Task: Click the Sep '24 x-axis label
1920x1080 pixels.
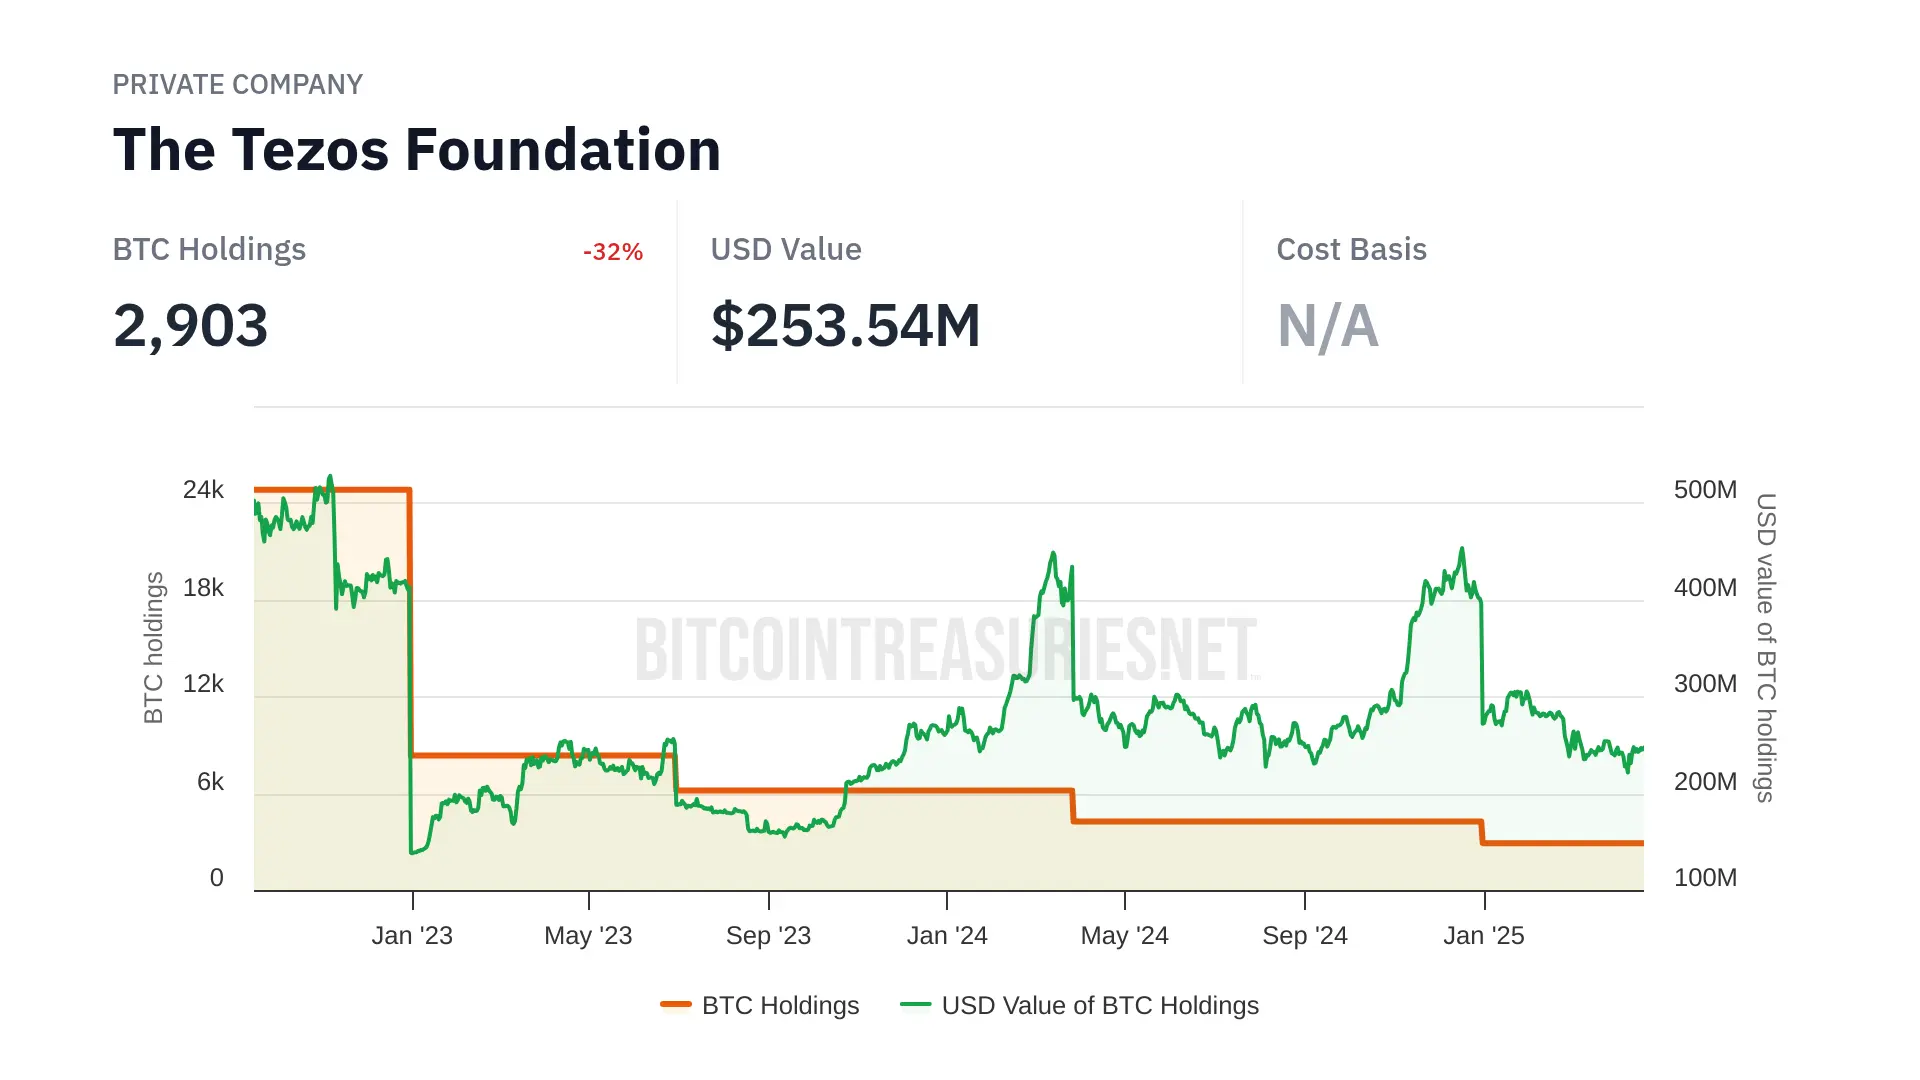Action: [1305, 936]
